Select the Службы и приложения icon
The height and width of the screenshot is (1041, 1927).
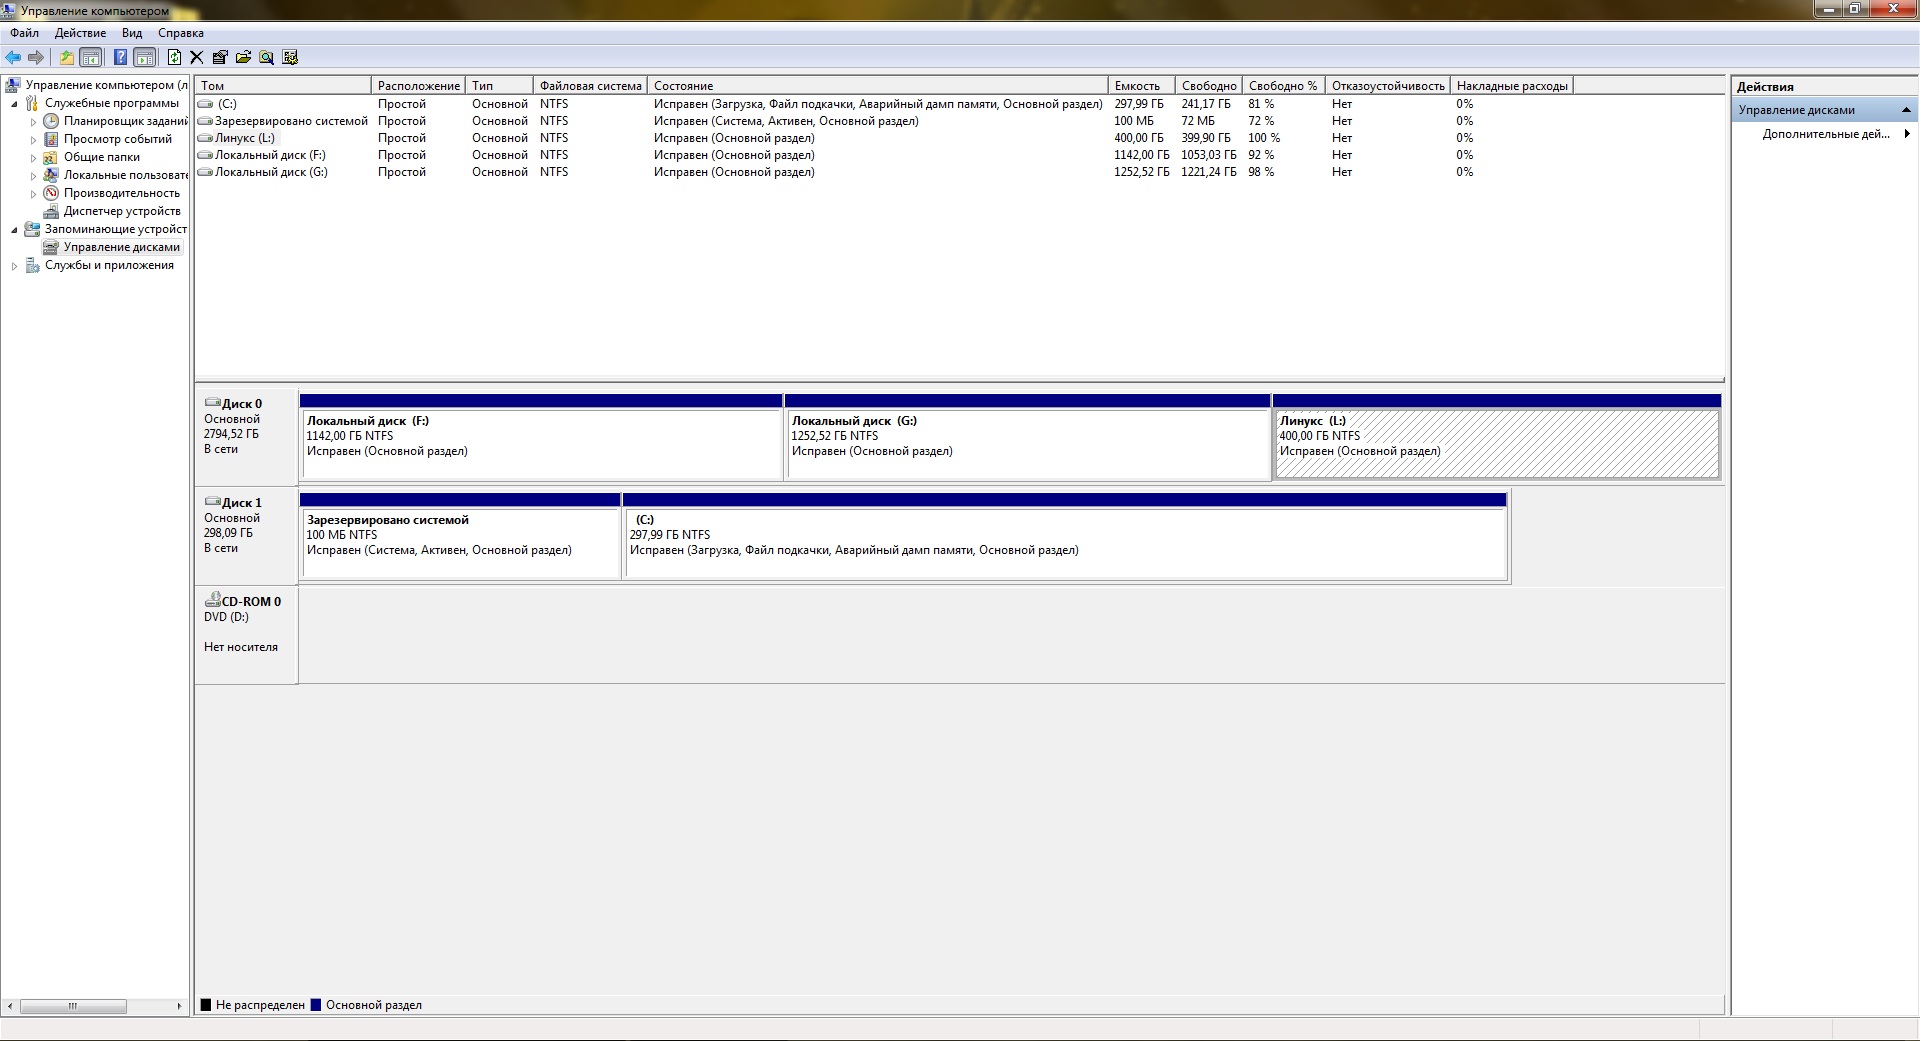coord(32,265)
